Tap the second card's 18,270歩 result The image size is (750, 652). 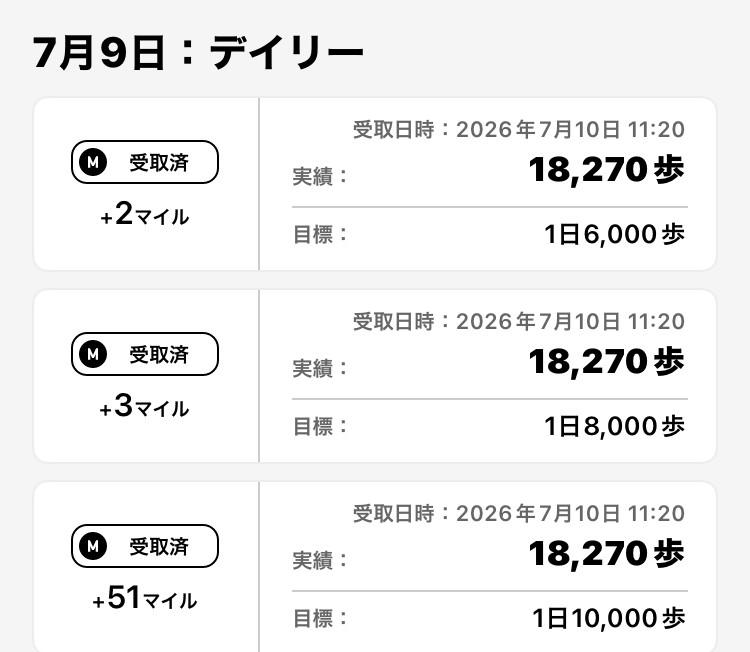pyautogui.click(x=607, y=362)
